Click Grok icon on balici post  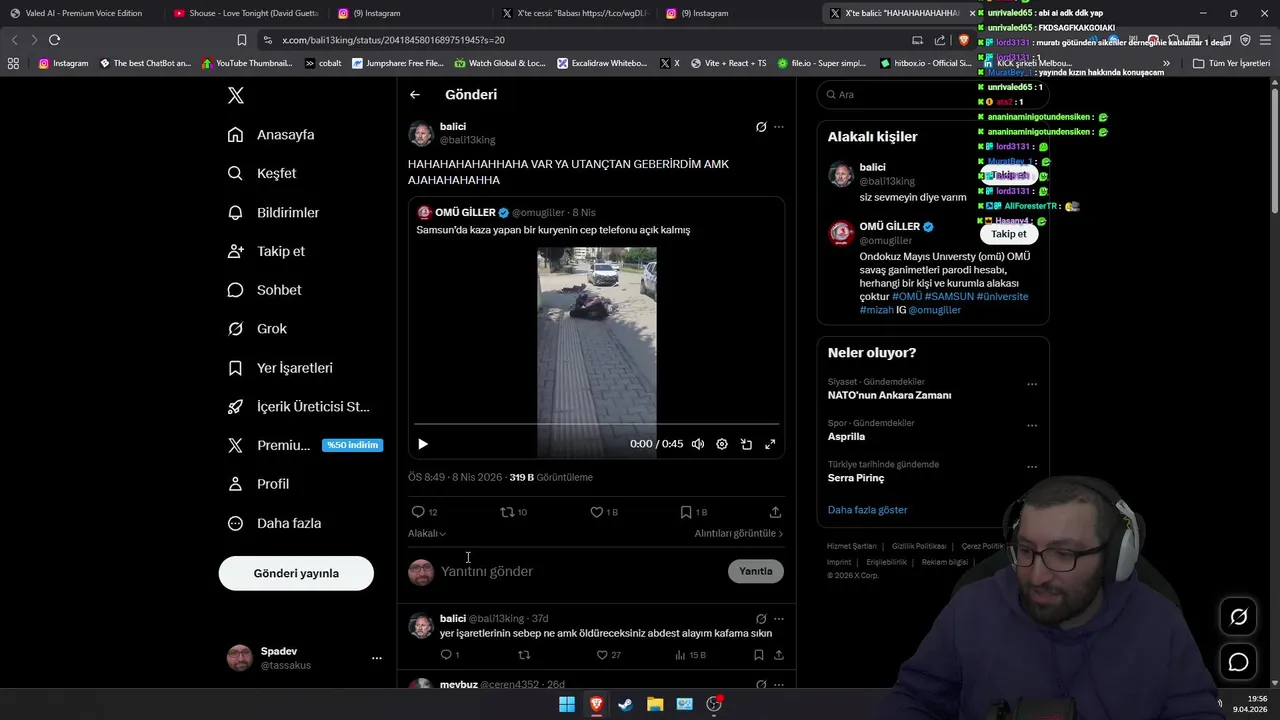tap(761, 127)
